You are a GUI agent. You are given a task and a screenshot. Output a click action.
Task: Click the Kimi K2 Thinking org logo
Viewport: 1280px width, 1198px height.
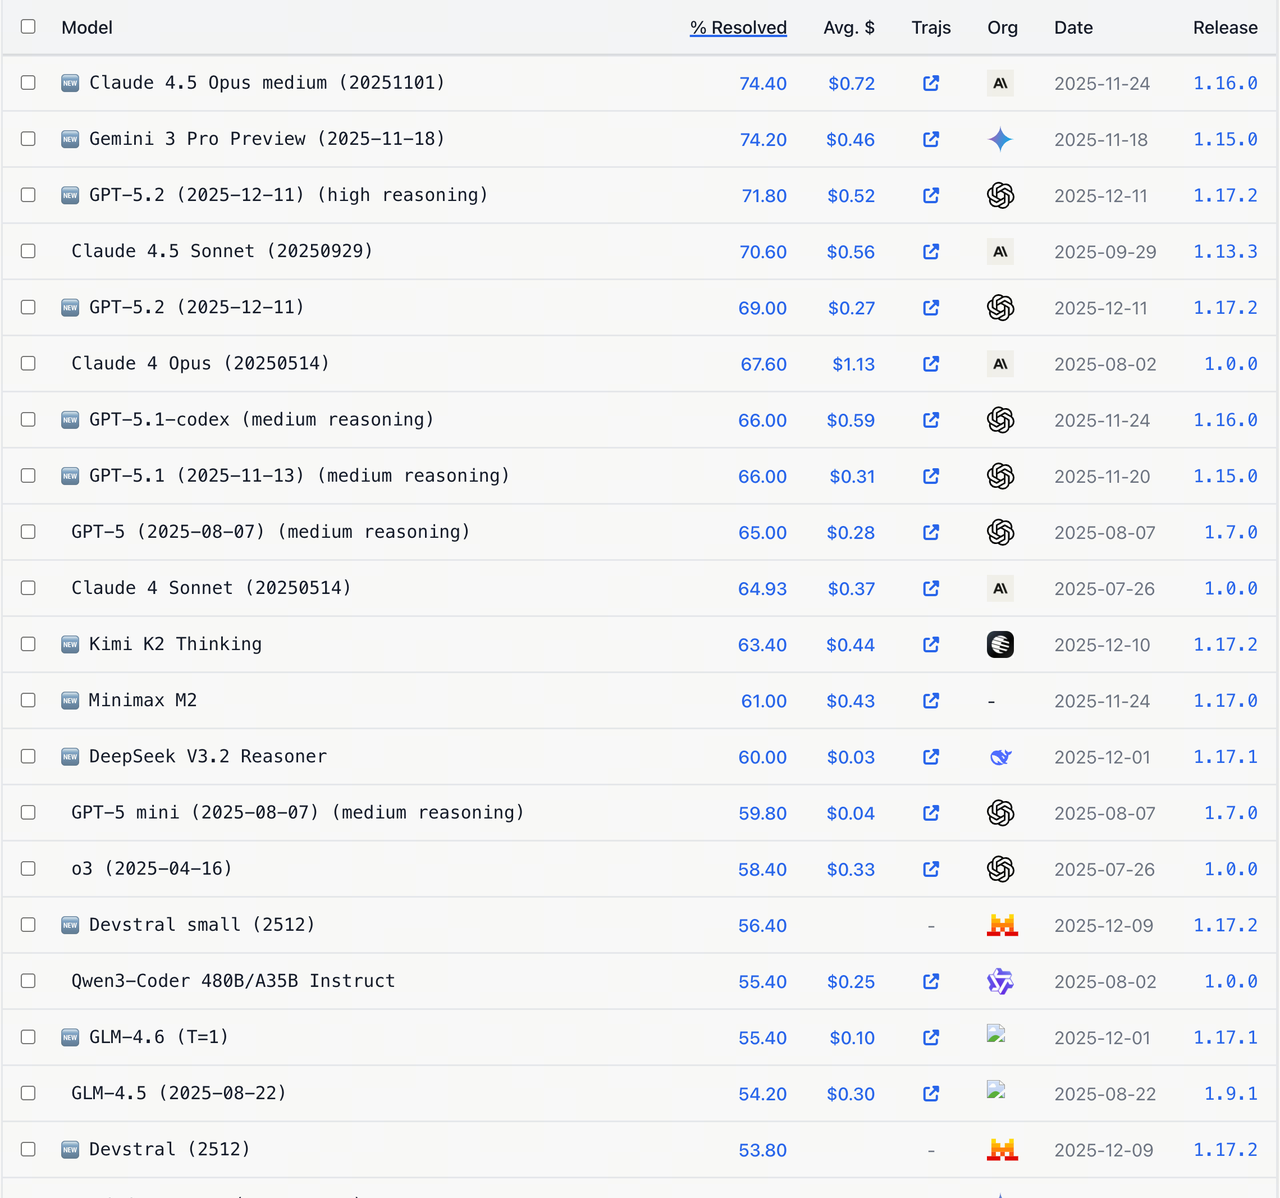tap(1000, 645)
